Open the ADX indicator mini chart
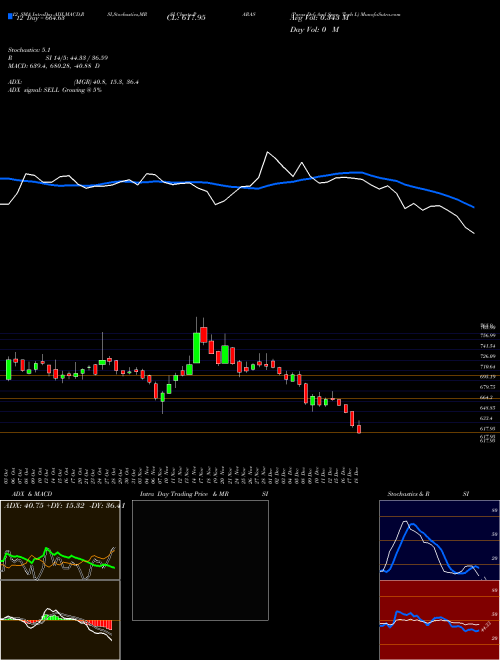Viewport: 500px width, 660px height. (x=60, y=540)
